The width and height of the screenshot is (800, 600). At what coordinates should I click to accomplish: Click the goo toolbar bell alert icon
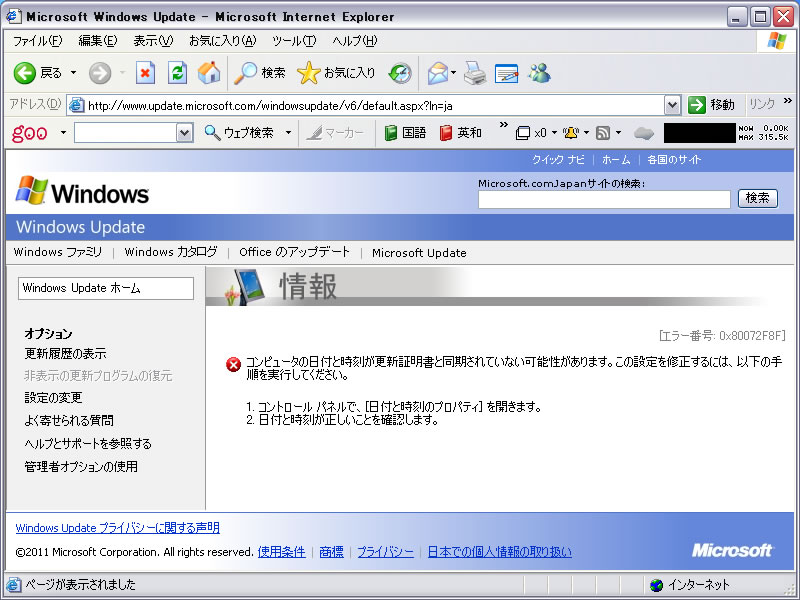click(x=571, y=133)
